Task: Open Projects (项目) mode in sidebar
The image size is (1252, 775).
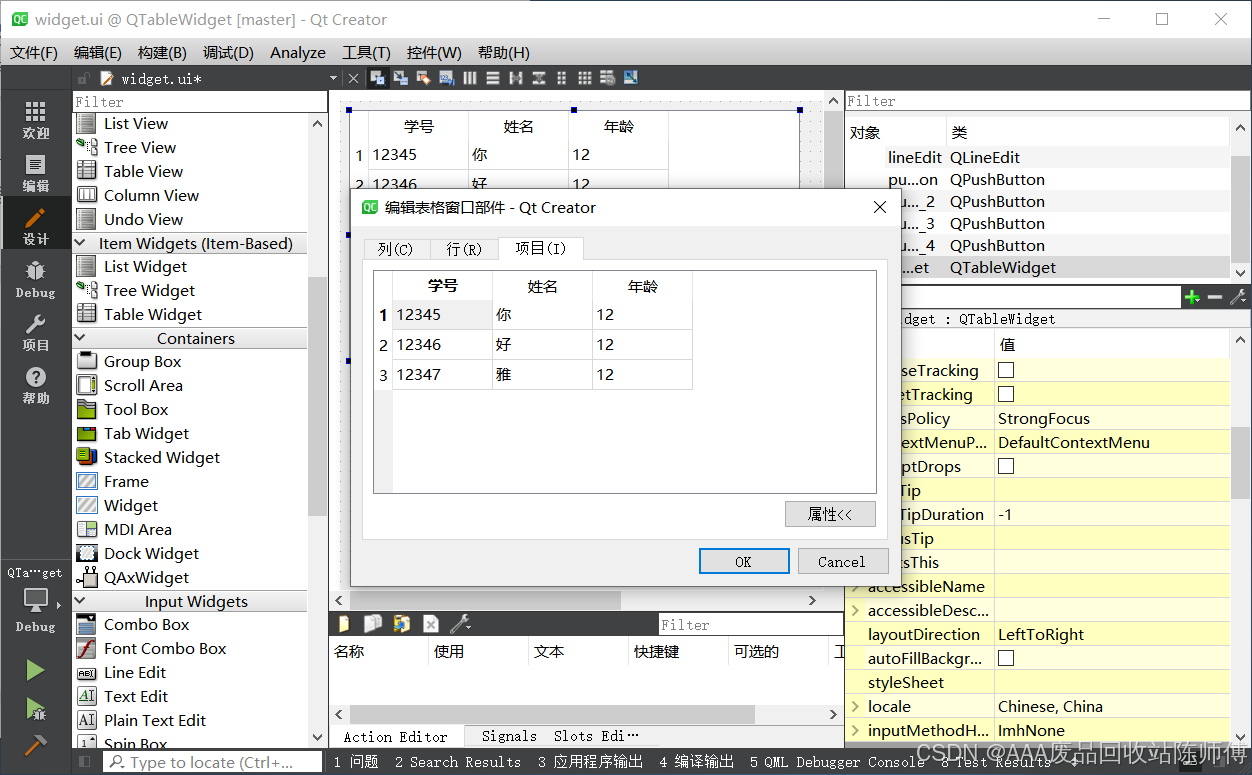Action: point(36,332)
